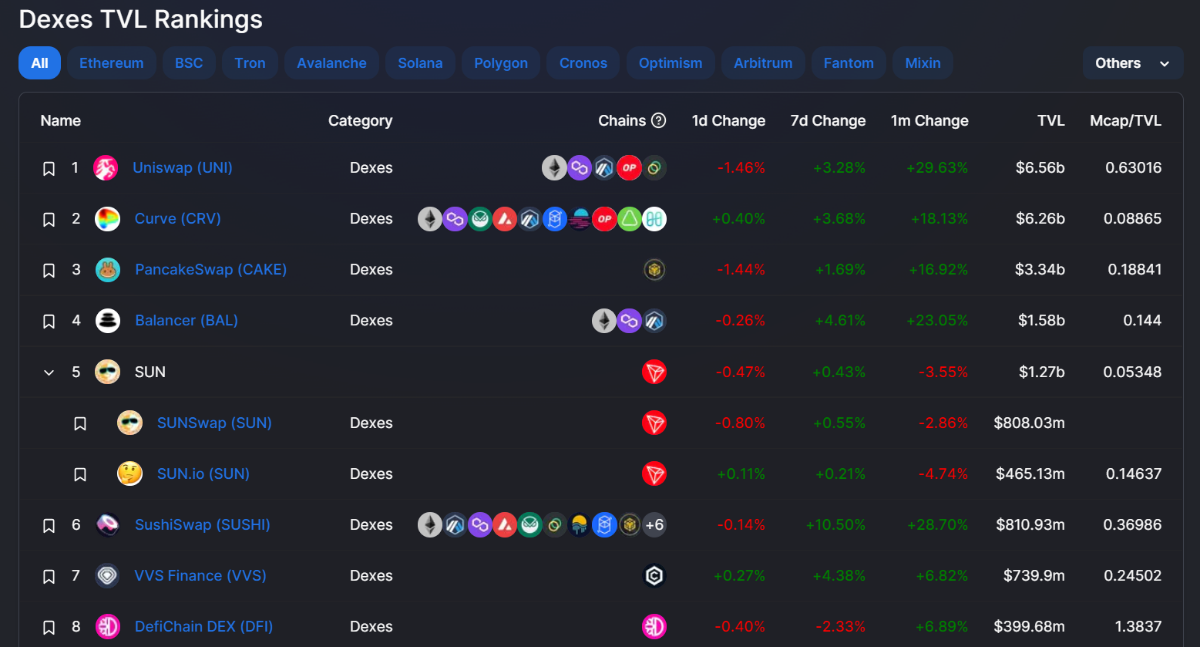Click the help icon next to Chains
1200x647 pixels.
click(658, 121)
